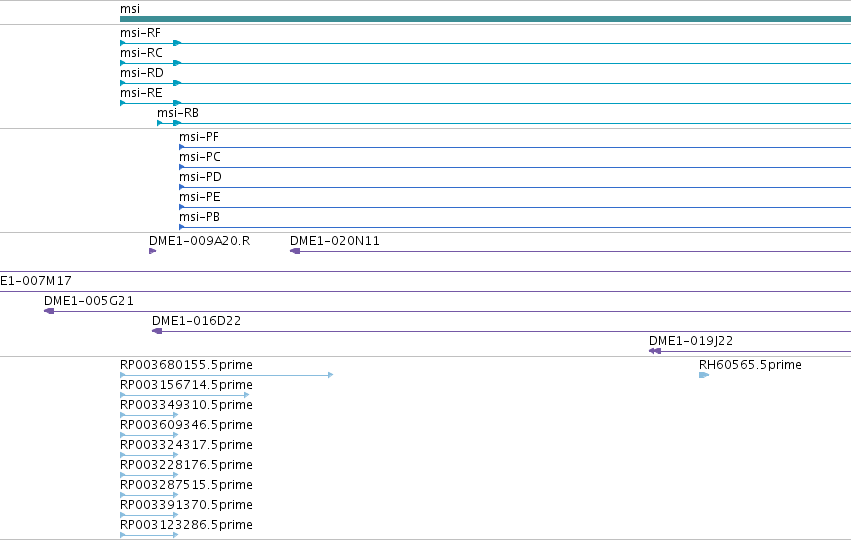Click the msi-PE protein label
This screenshot has width=851, height=540.
(x=200, y=197)
